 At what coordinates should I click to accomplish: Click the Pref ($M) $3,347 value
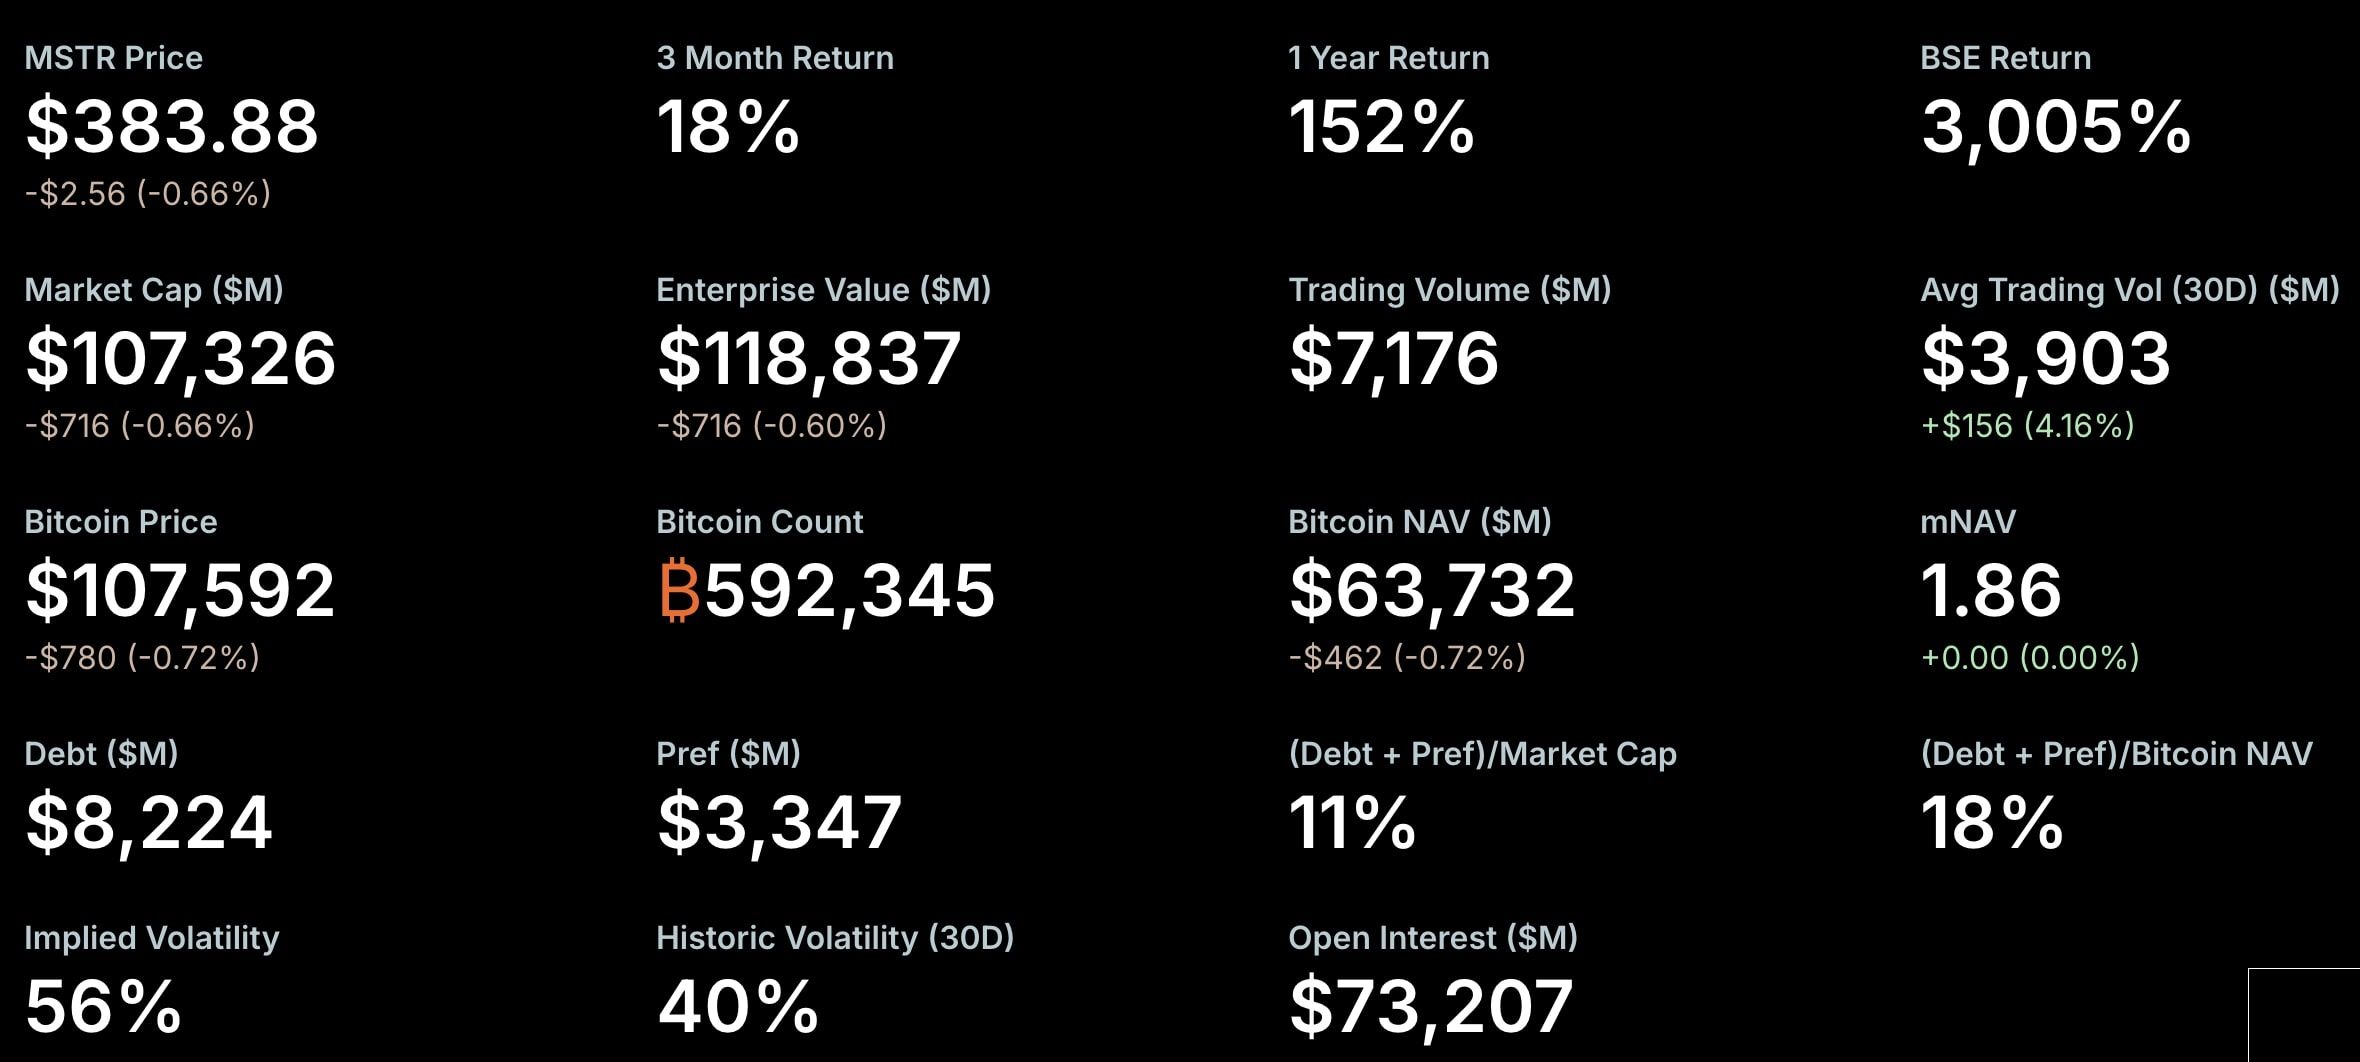point(780,824)
